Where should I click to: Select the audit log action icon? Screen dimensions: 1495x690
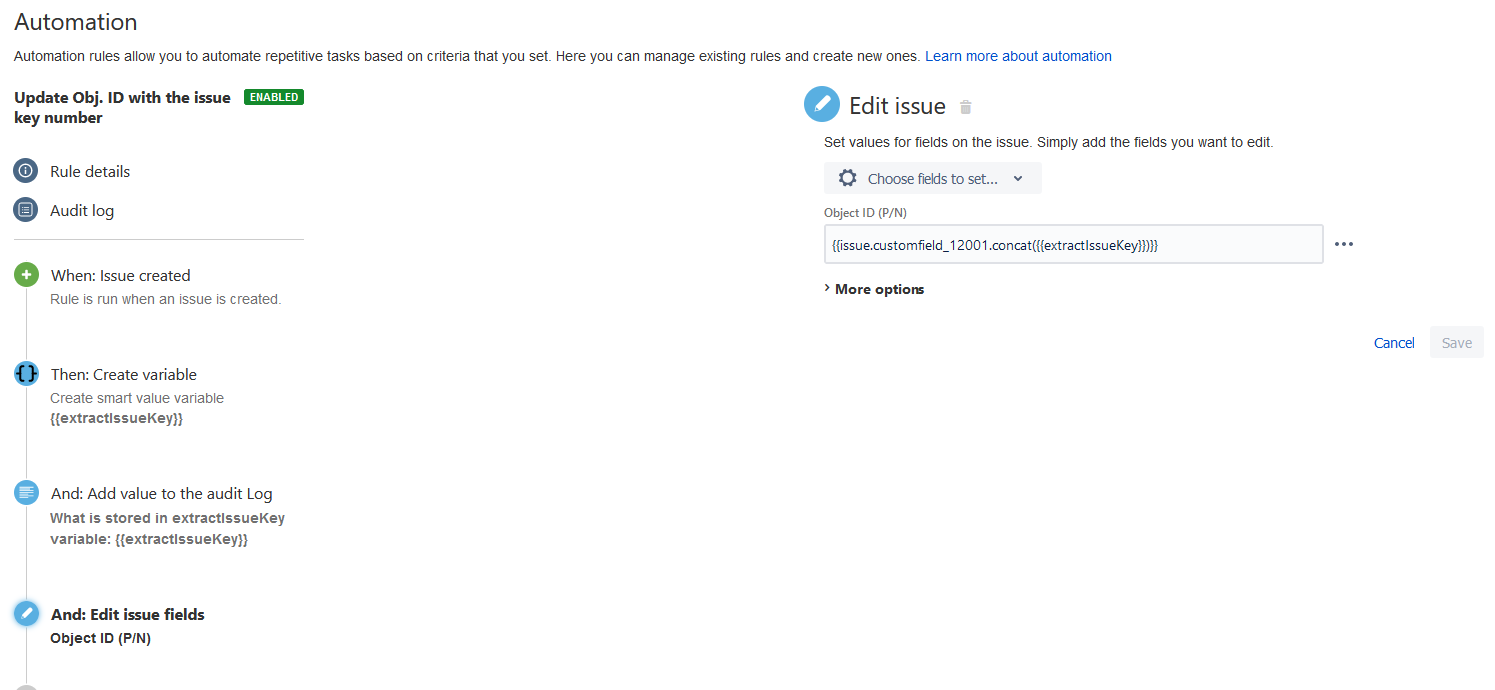(x=26, y=493)
